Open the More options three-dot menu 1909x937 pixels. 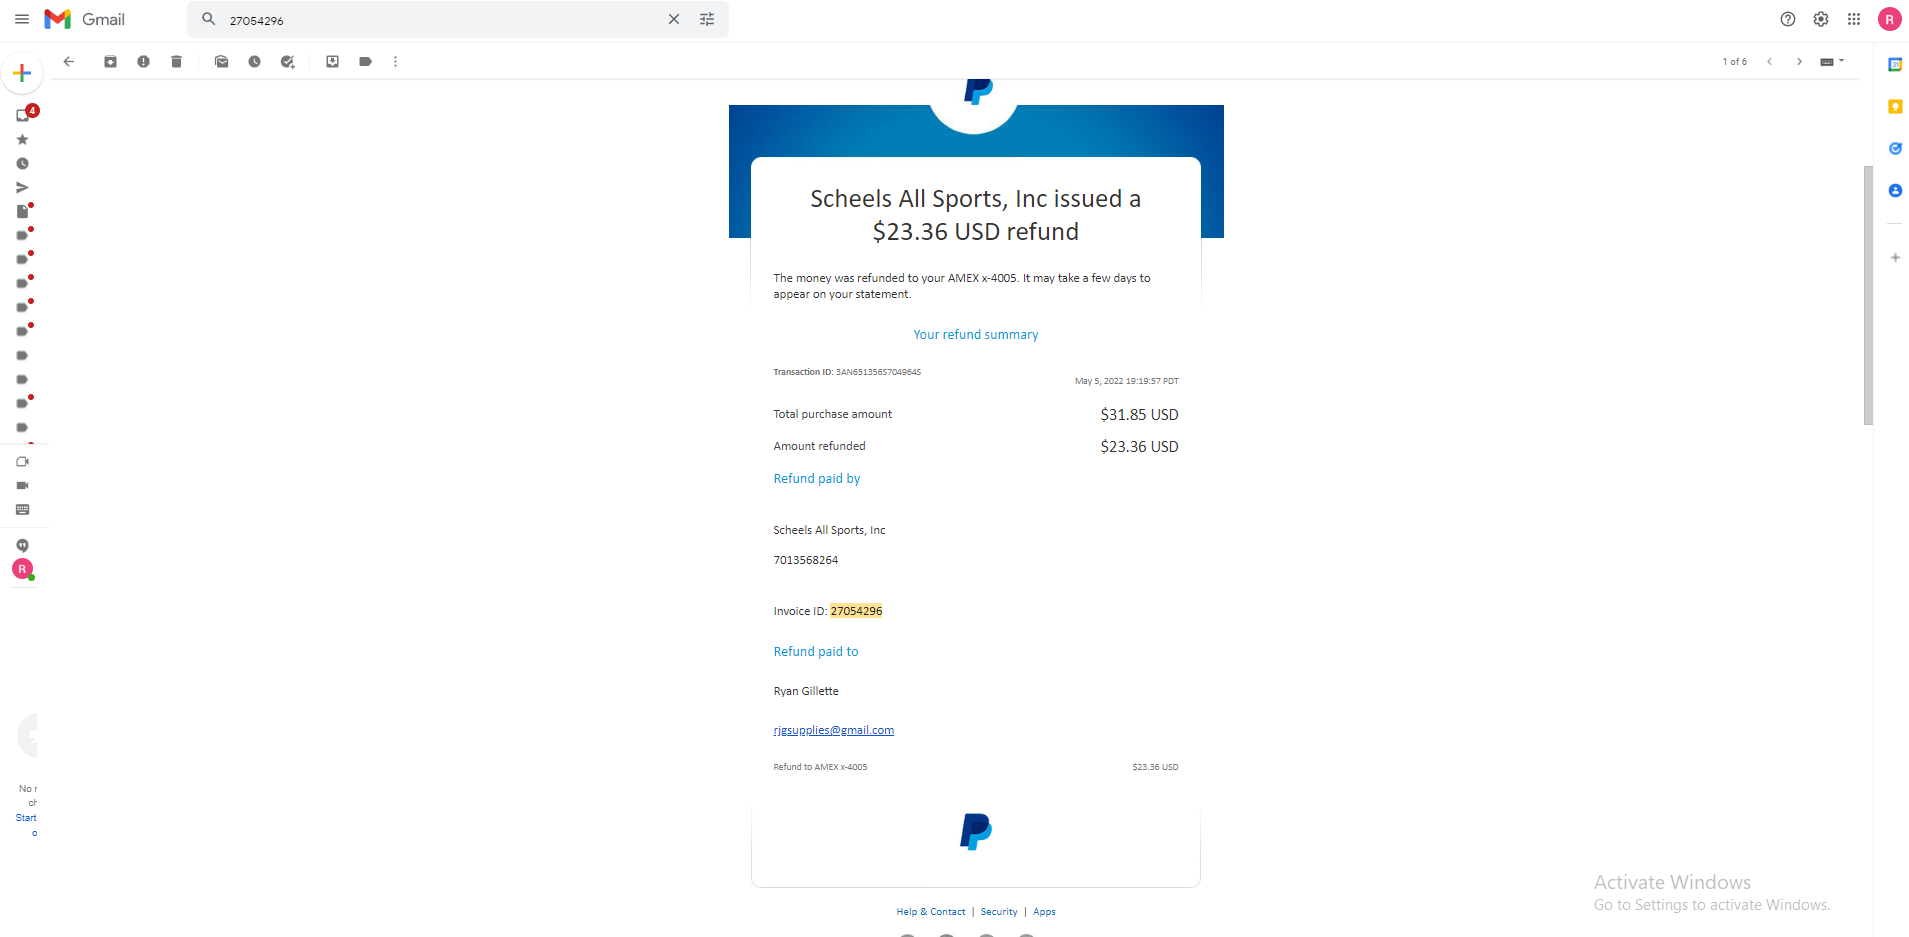tap(396, 61)
